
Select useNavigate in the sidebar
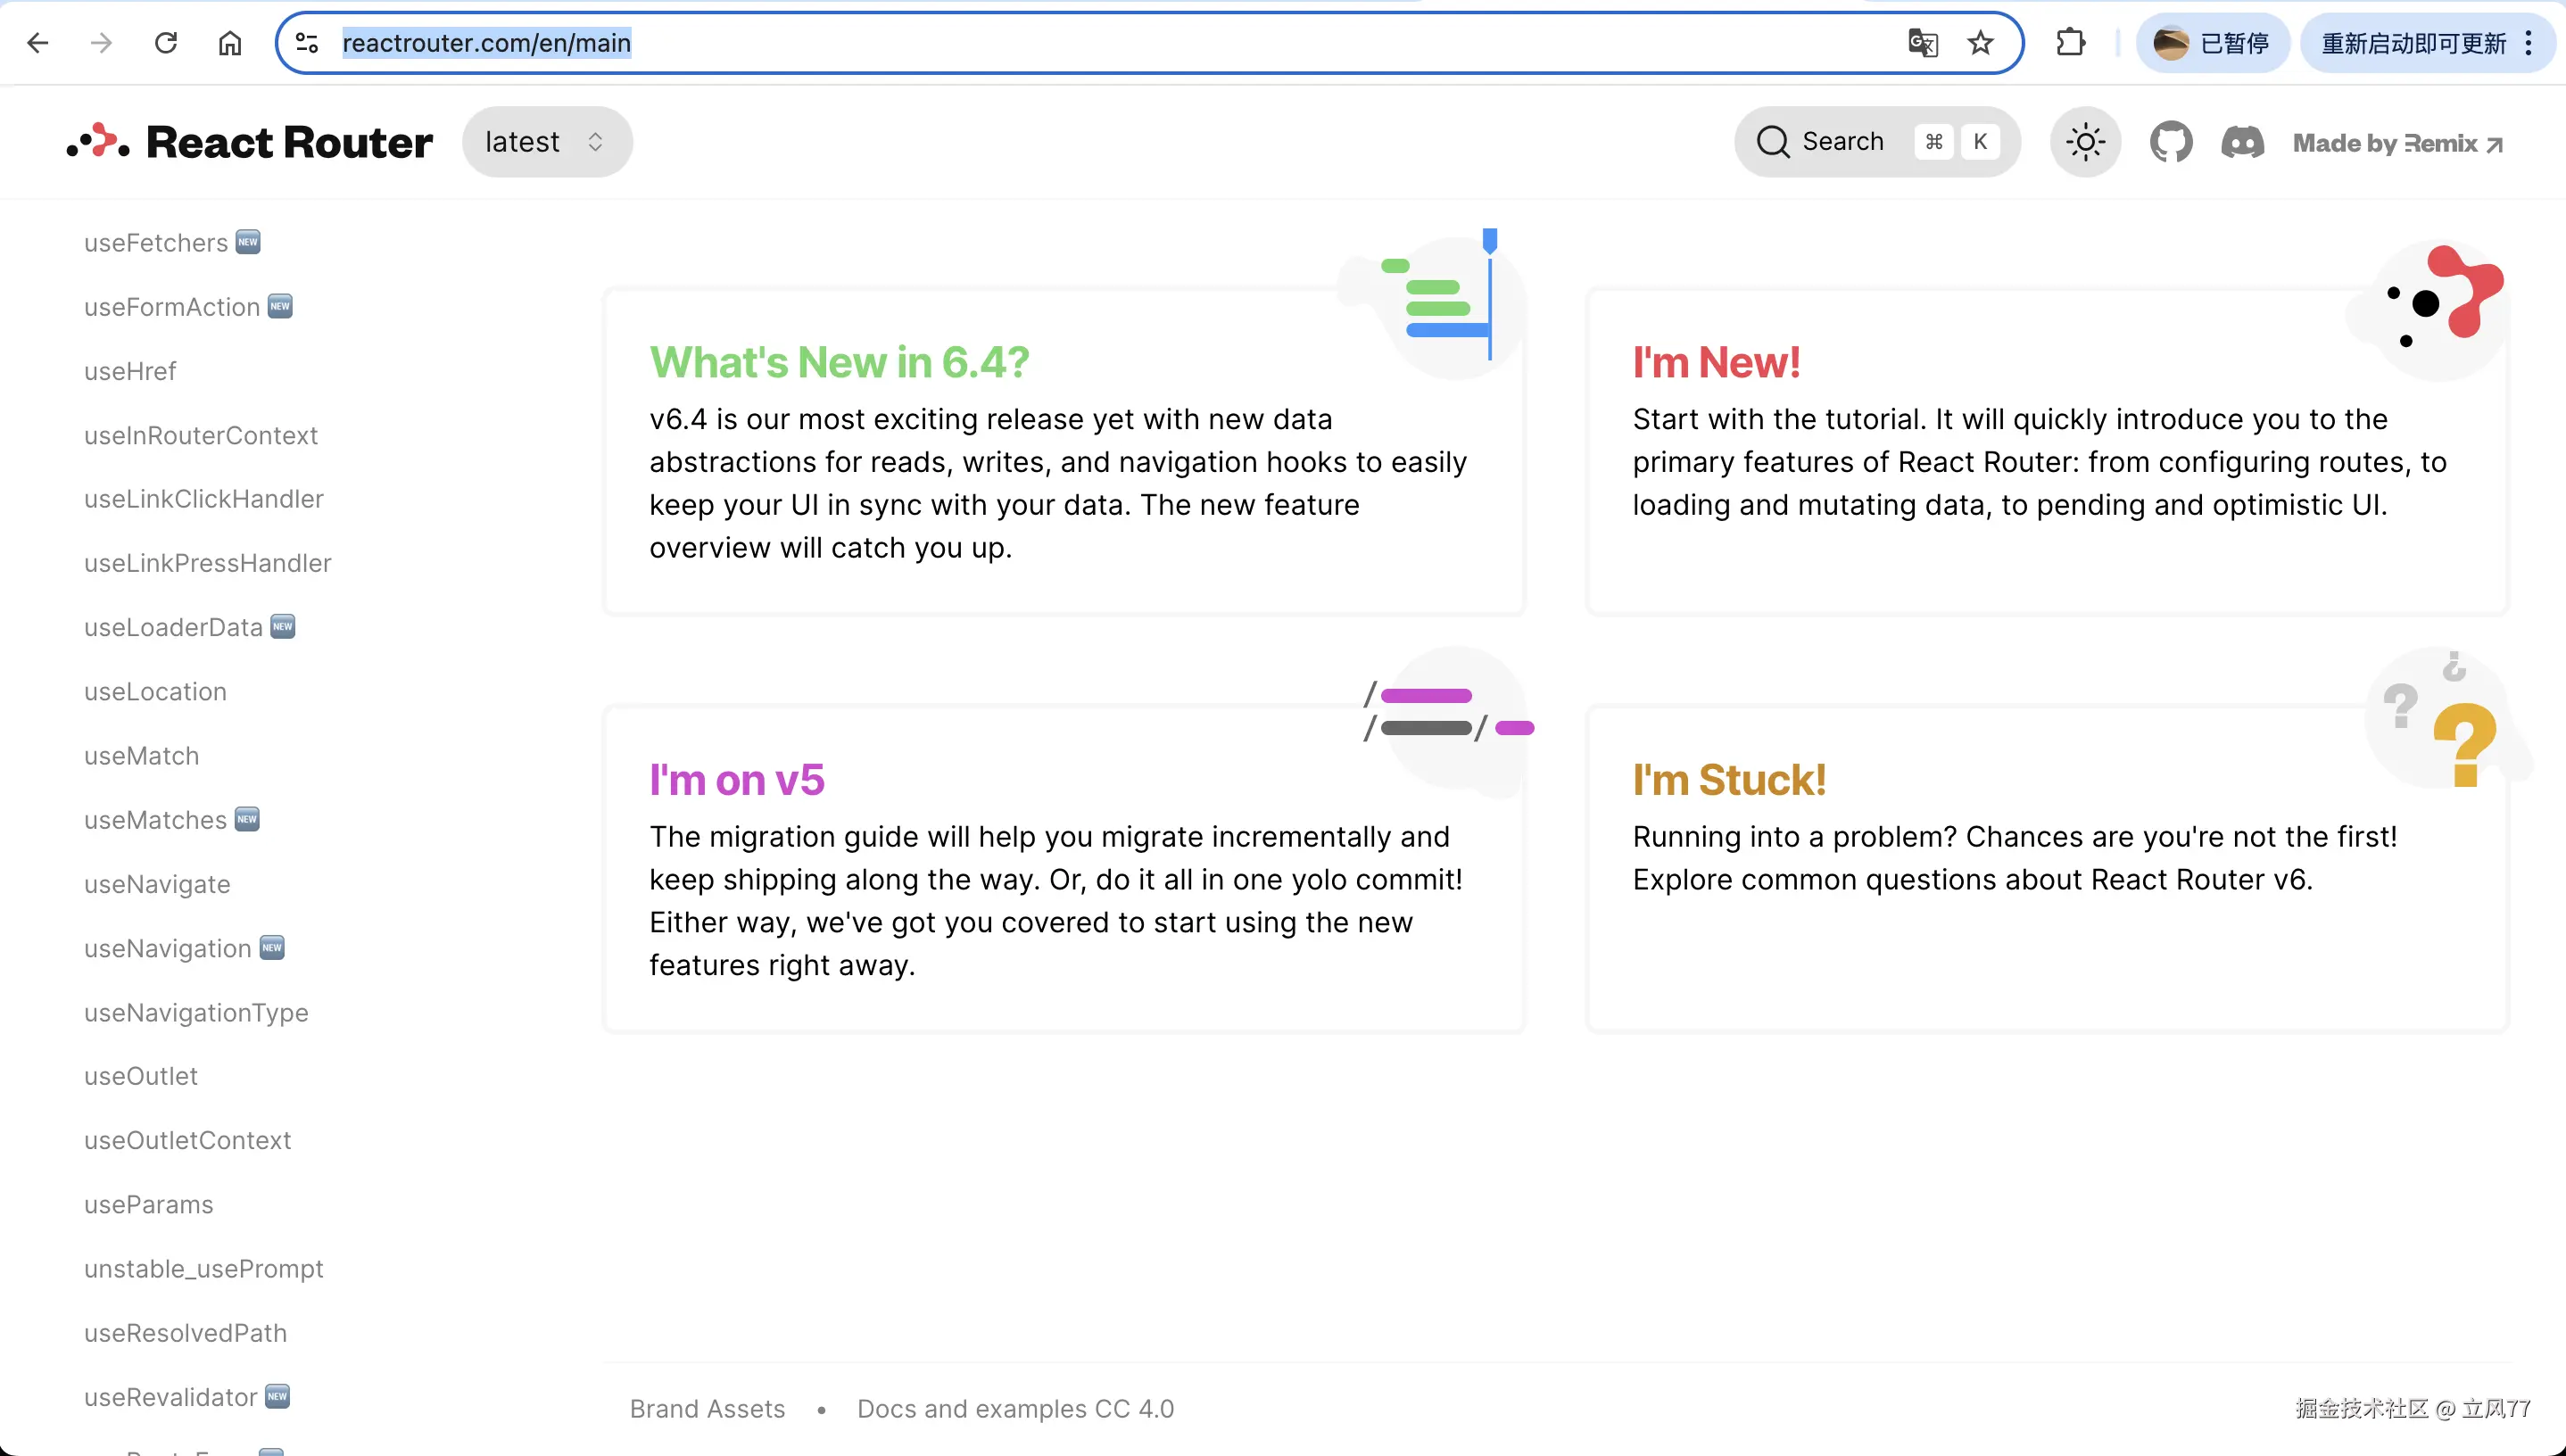pos(157,884)
